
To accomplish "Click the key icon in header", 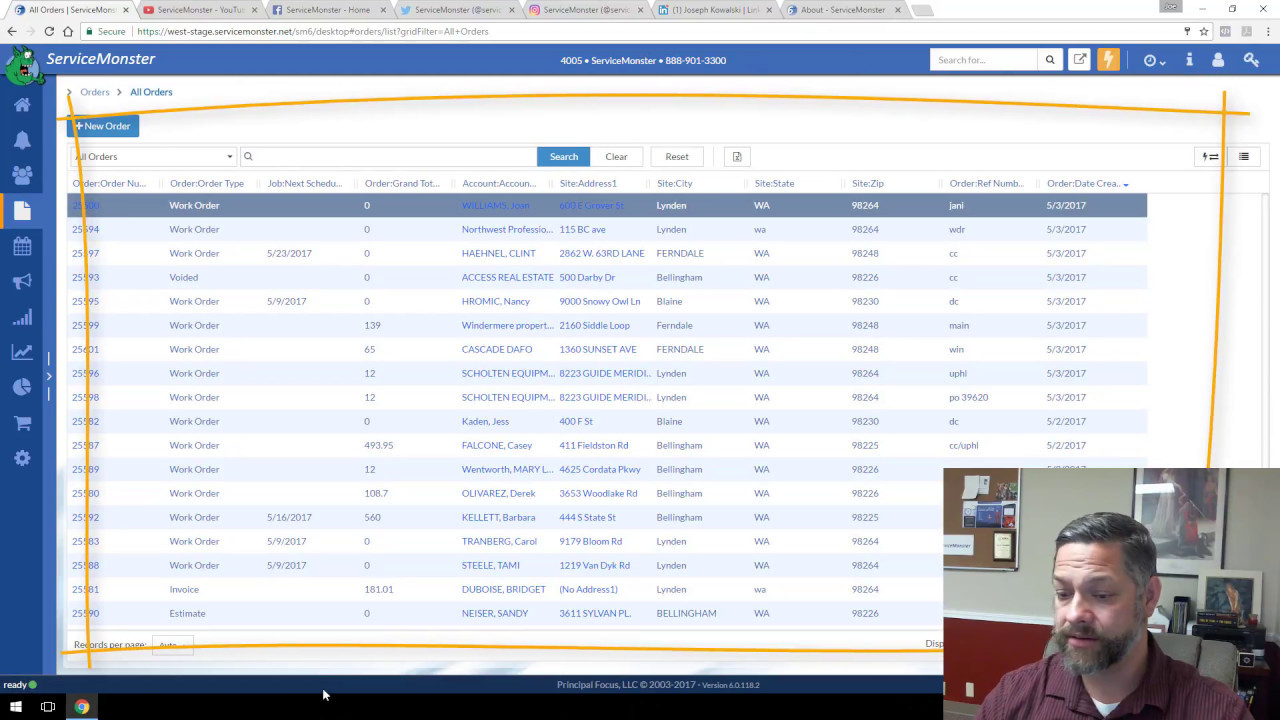I will [1251, 60].
